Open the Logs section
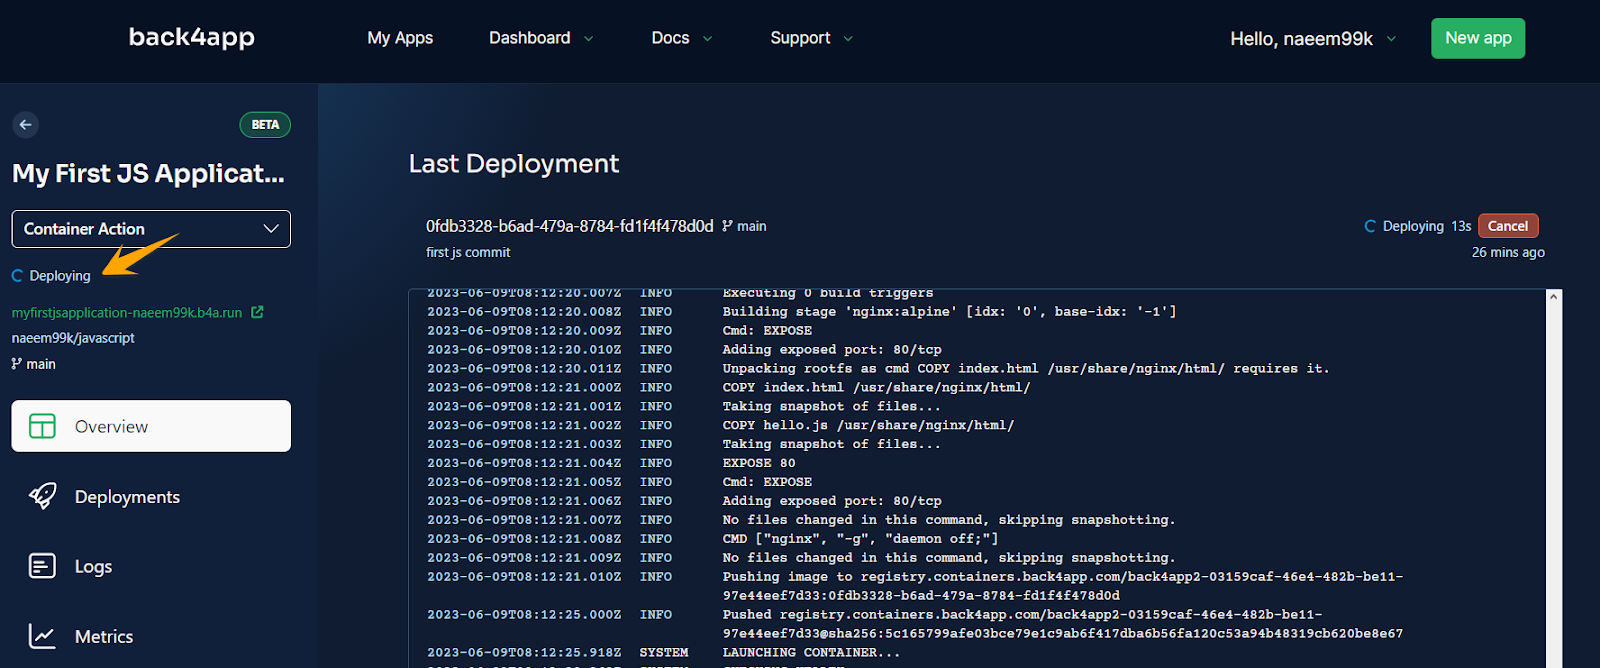The image size is (1600, 668). coord(93,567)
